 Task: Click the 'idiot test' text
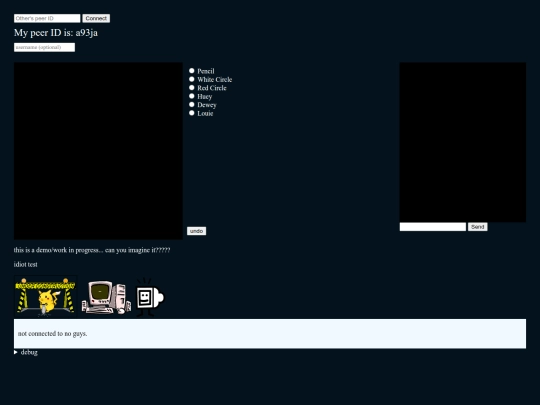(25, 264)
